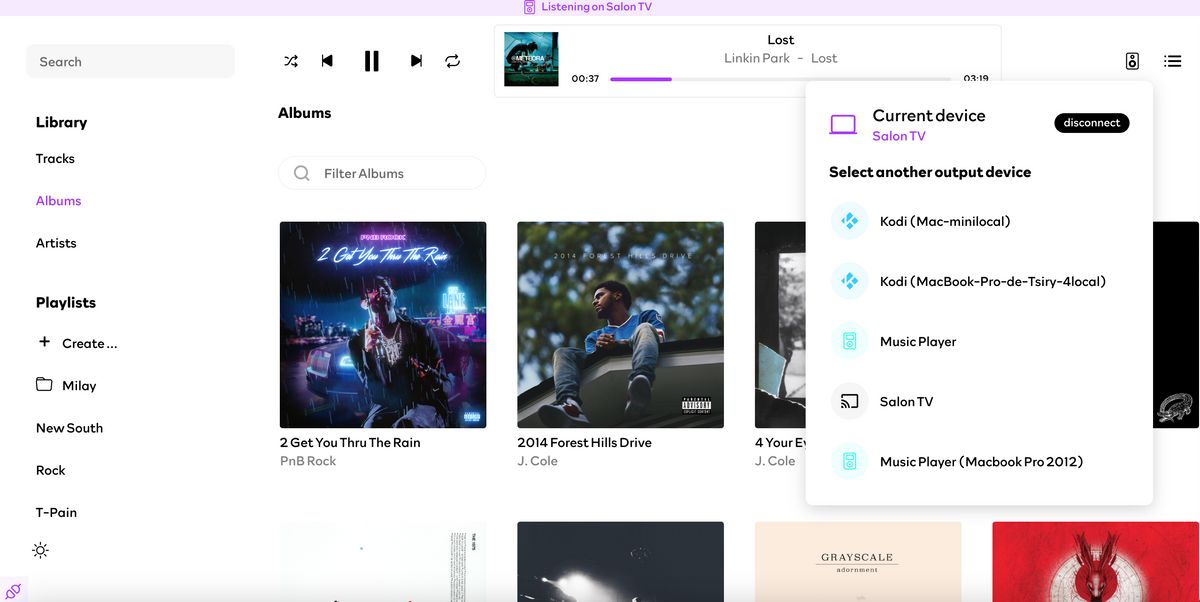Open the output device selector icon
The image size is (1200, 602).
point(1131,60)
